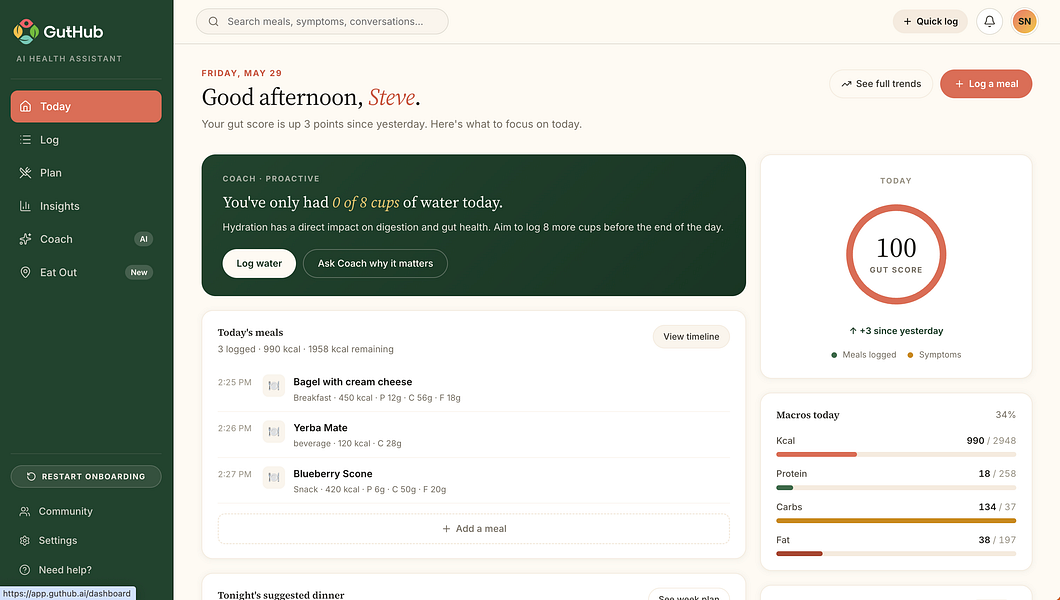Click the notifications bell icon
The width and height of the screenshot is (1060, 600).
click(x=989, y=22)
